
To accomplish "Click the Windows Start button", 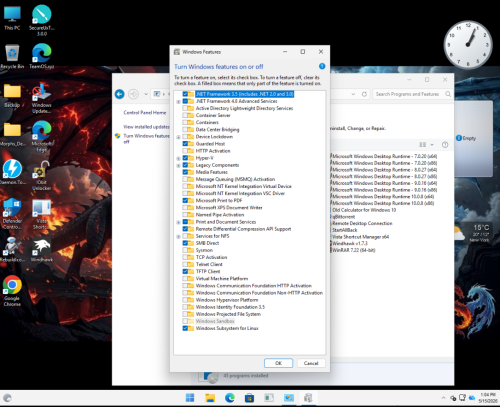I will [190, 398].
